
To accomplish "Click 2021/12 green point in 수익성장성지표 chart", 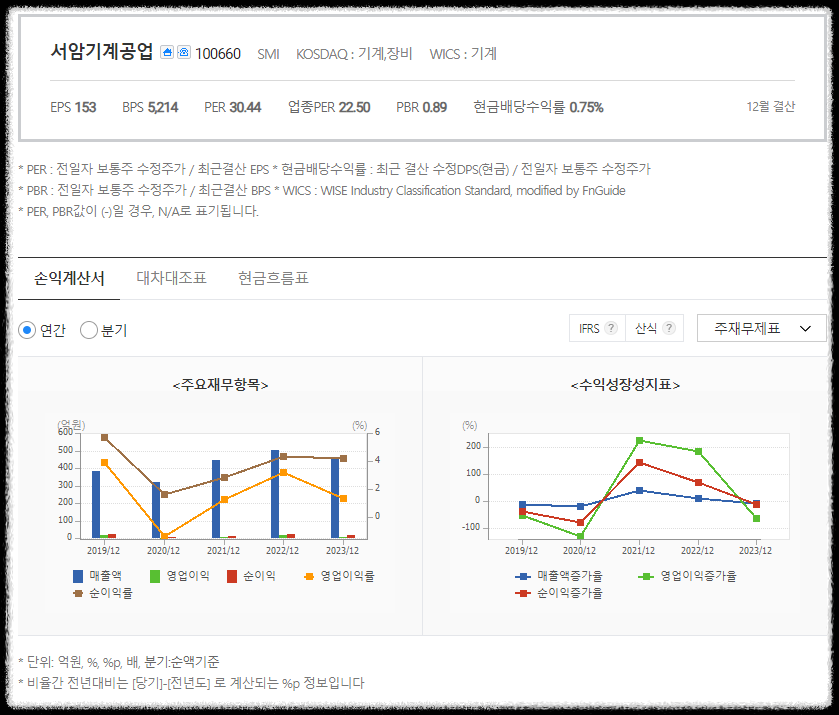I will click(x=639, y=440).
